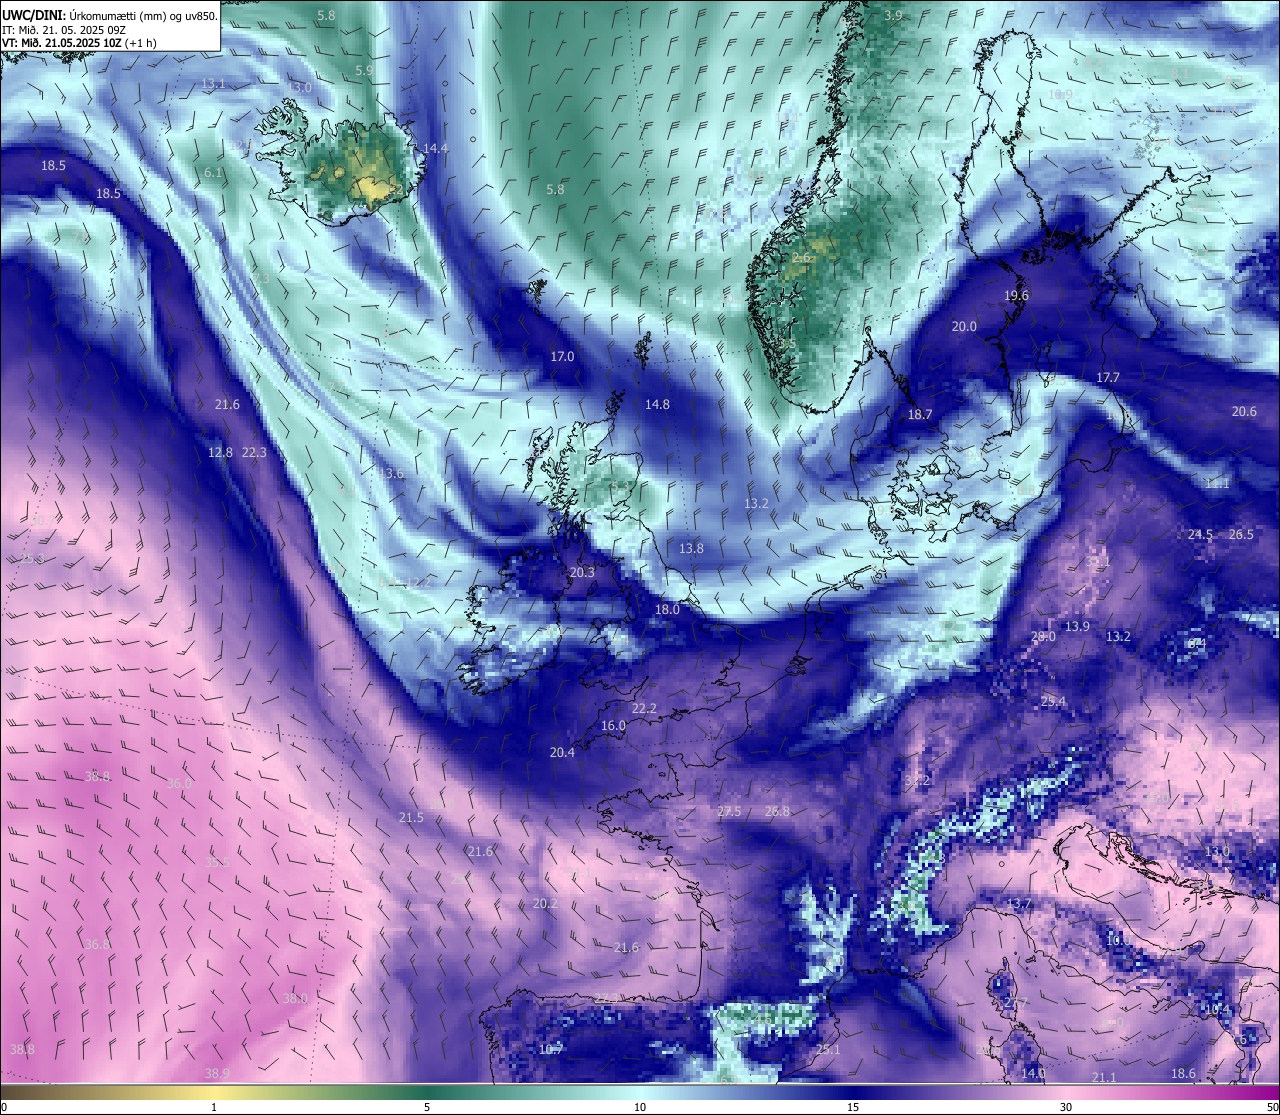Click the colorbar tick label 10
Viewport: 1280px width, 1115px height.
pyautogui.click(x=640, y=1107)
